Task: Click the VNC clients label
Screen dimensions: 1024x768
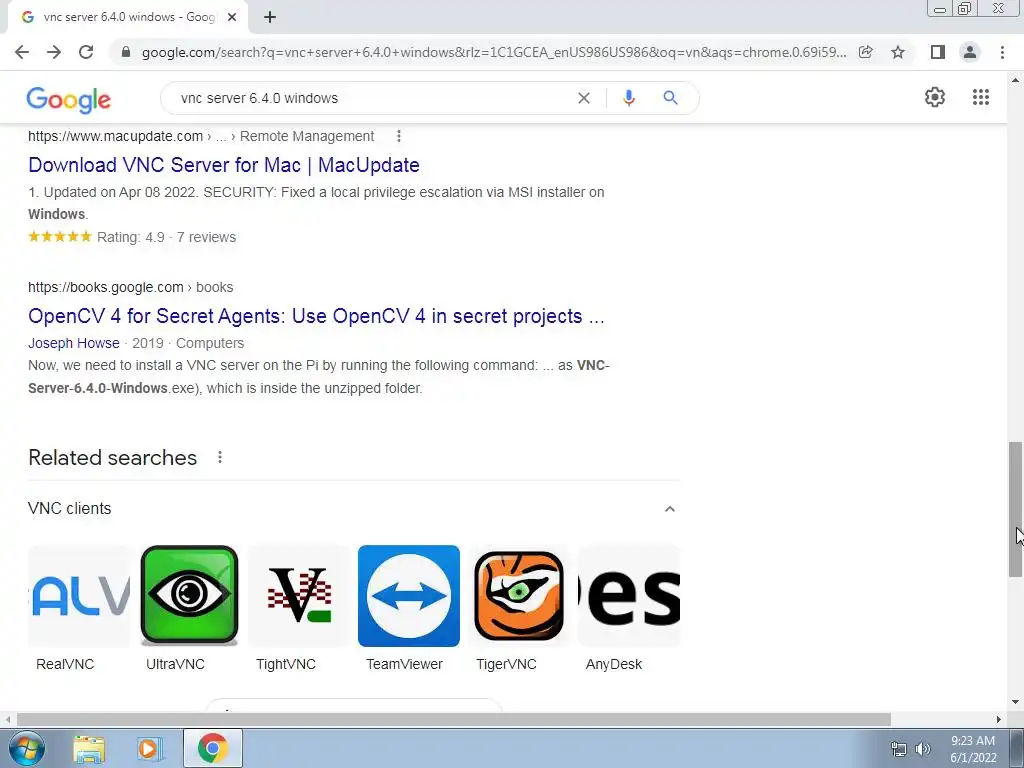Action: tap(70, 509)
